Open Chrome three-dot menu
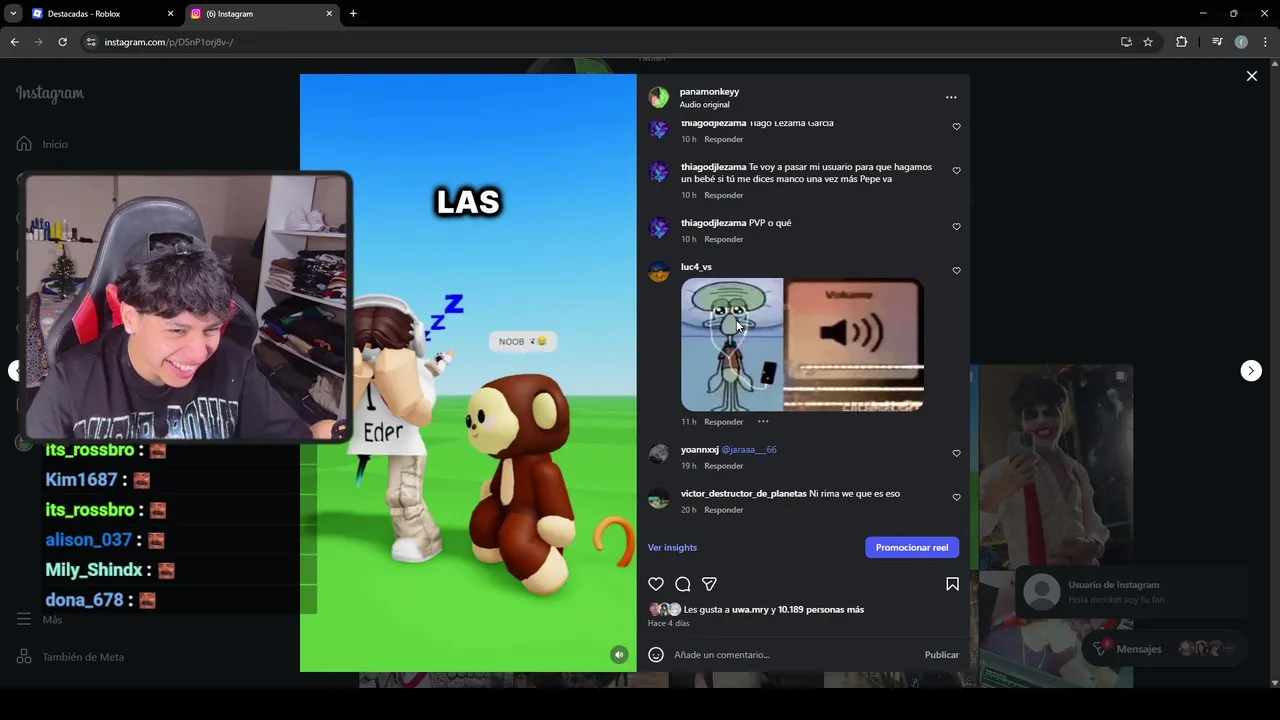Image resolution: width=1280 pixels, height=720 pixels. [1265, 42]
